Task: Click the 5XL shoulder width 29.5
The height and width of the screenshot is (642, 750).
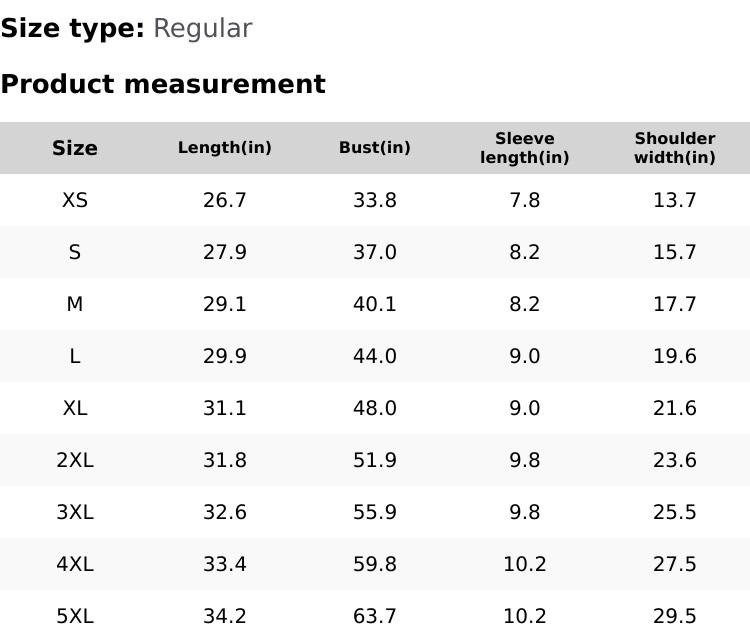Action: click(x=675, y=616)
